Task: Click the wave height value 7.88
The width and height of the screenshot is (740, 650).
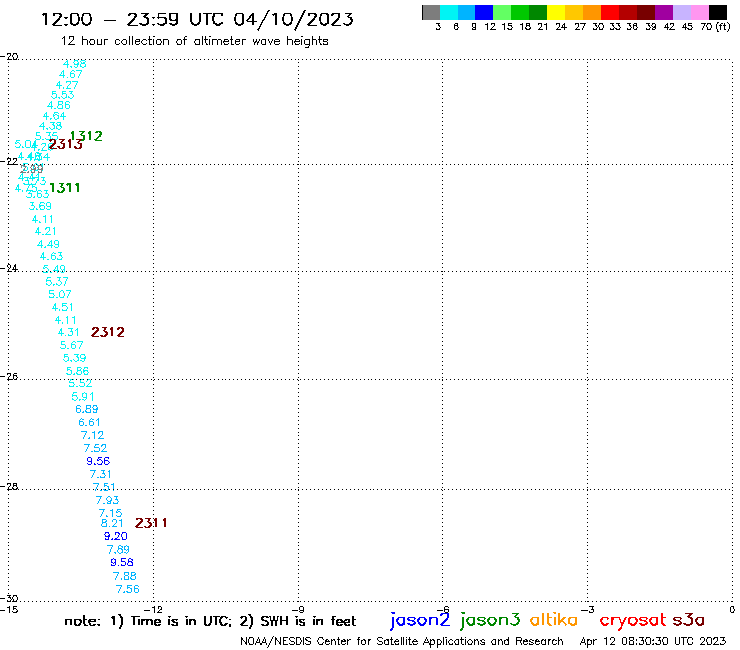Action: (125, 576)
